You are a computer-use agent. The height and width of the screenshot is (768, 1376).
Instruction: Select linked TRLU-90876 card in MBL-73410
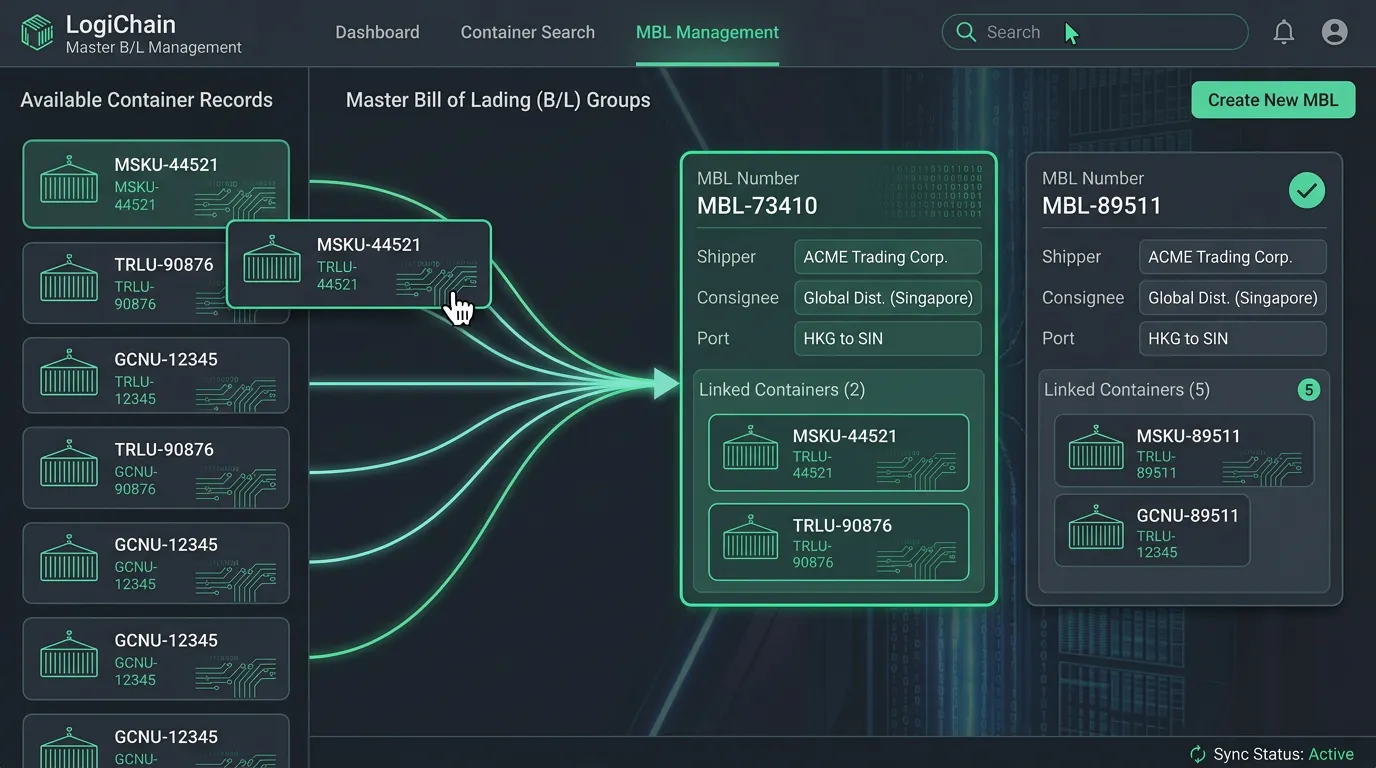[x=838, y=542]
